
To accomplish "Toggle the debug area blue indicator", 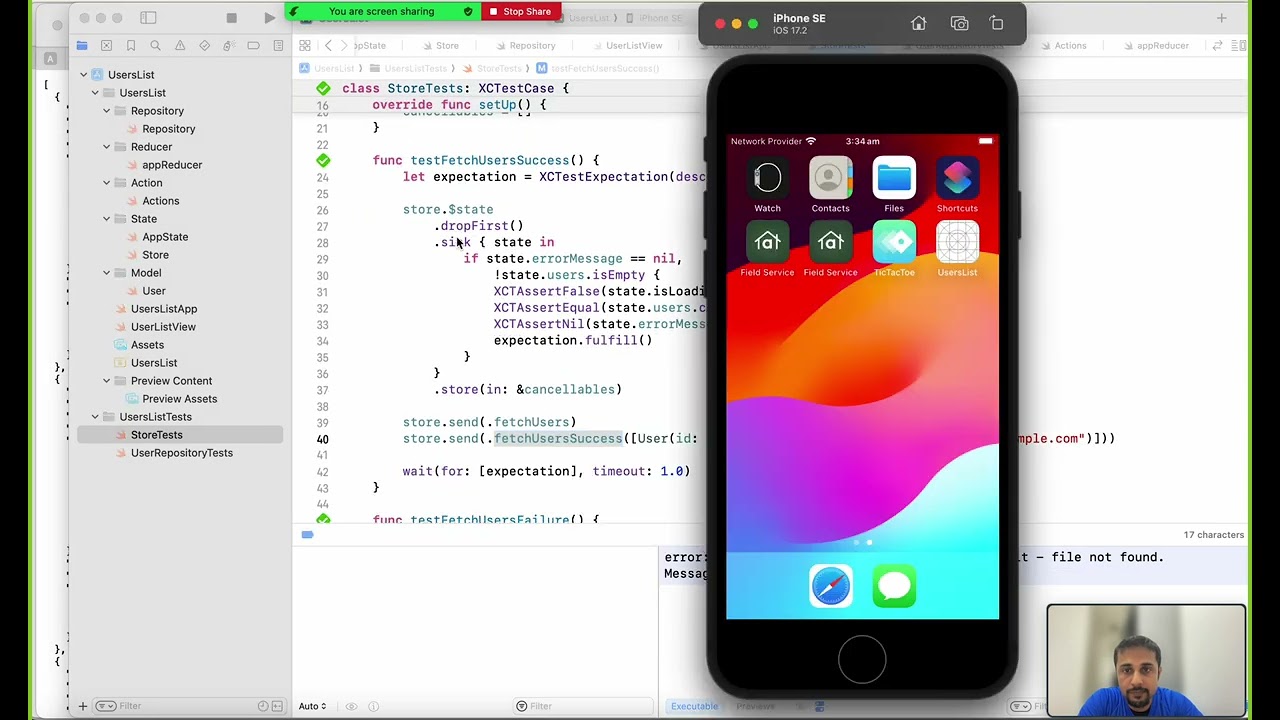I will pyautogui.click(x=307, y=535).
